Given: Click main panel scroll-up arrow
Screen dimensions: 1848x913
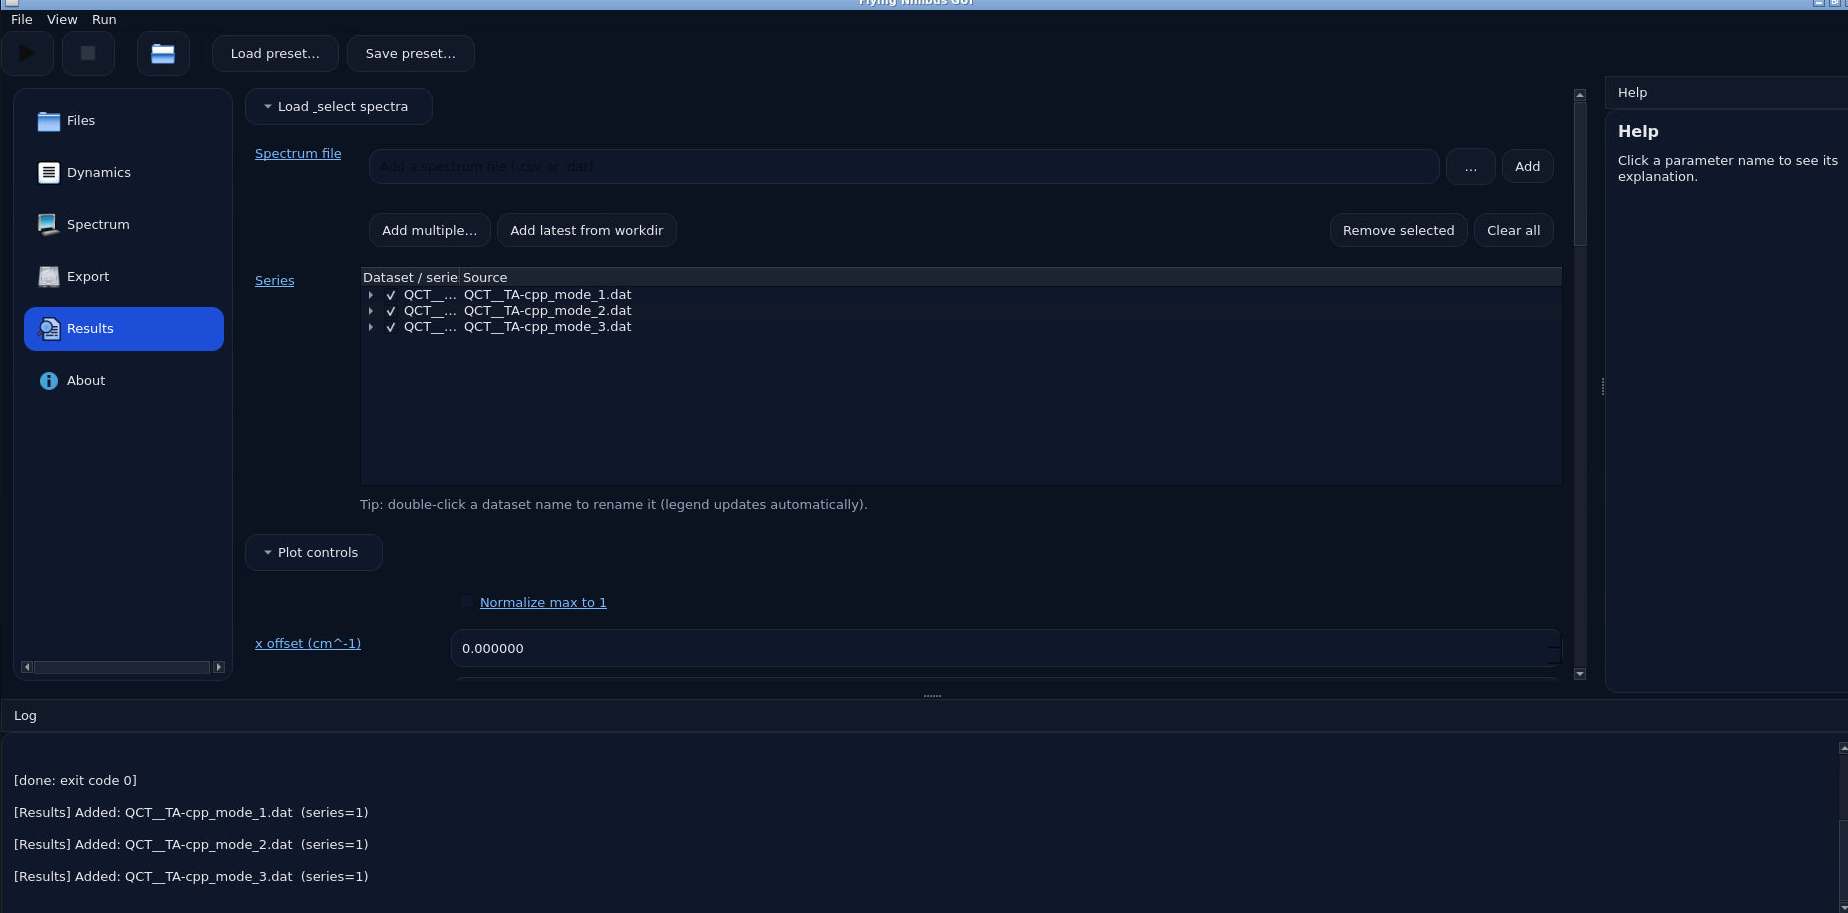Looking at the screenshot, I should [1580, 95].
